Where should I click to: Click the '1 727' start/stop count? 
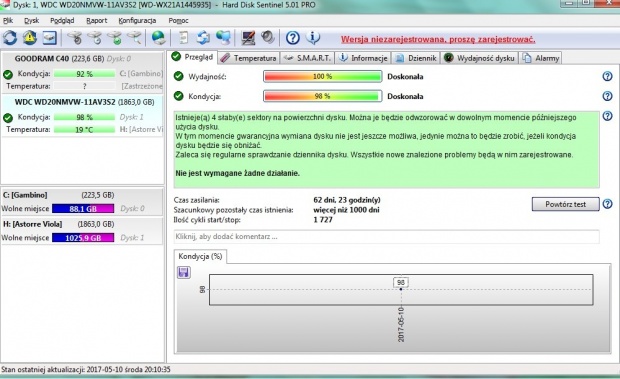tap(323, 220)
